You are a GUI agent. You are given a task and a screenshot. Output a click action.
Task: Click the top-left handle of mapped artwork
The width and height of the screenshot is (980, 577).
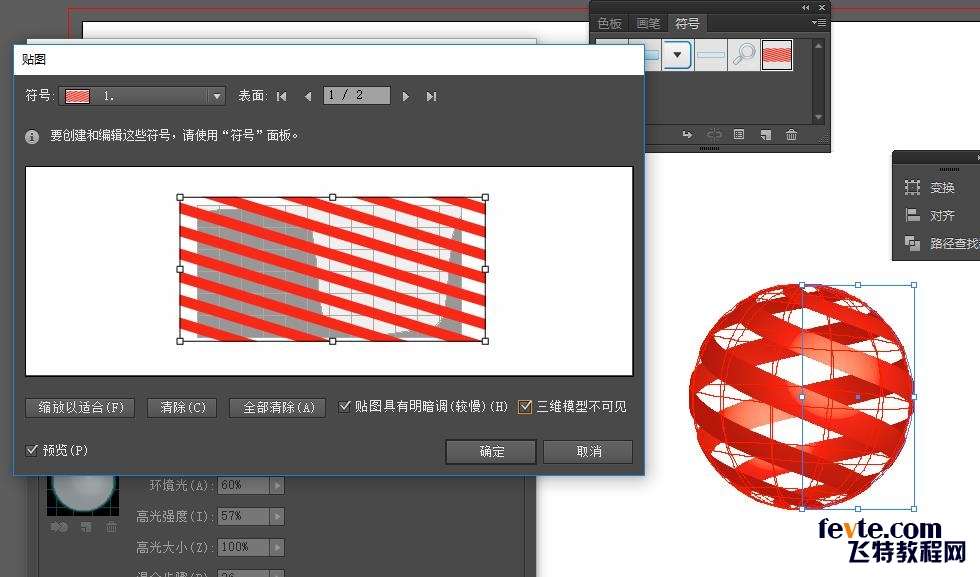180,198
